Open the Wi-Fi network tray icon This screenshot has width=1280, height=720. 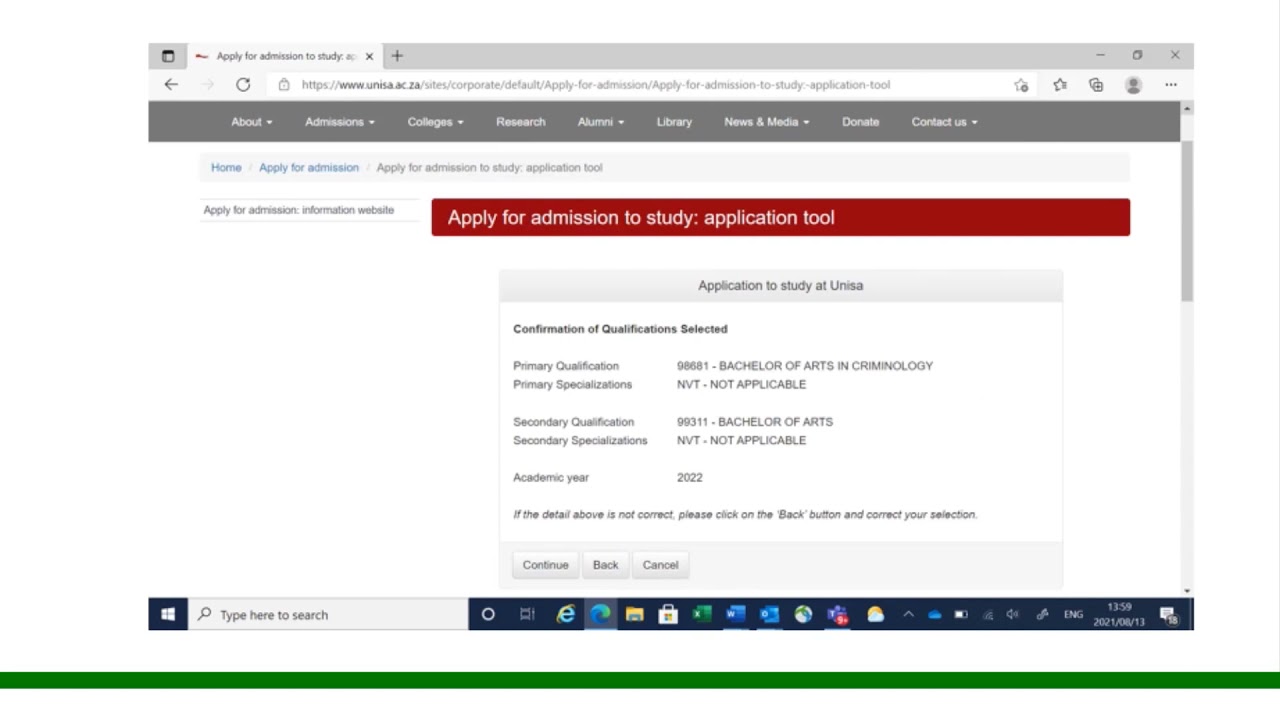click(x=988, y=615)
